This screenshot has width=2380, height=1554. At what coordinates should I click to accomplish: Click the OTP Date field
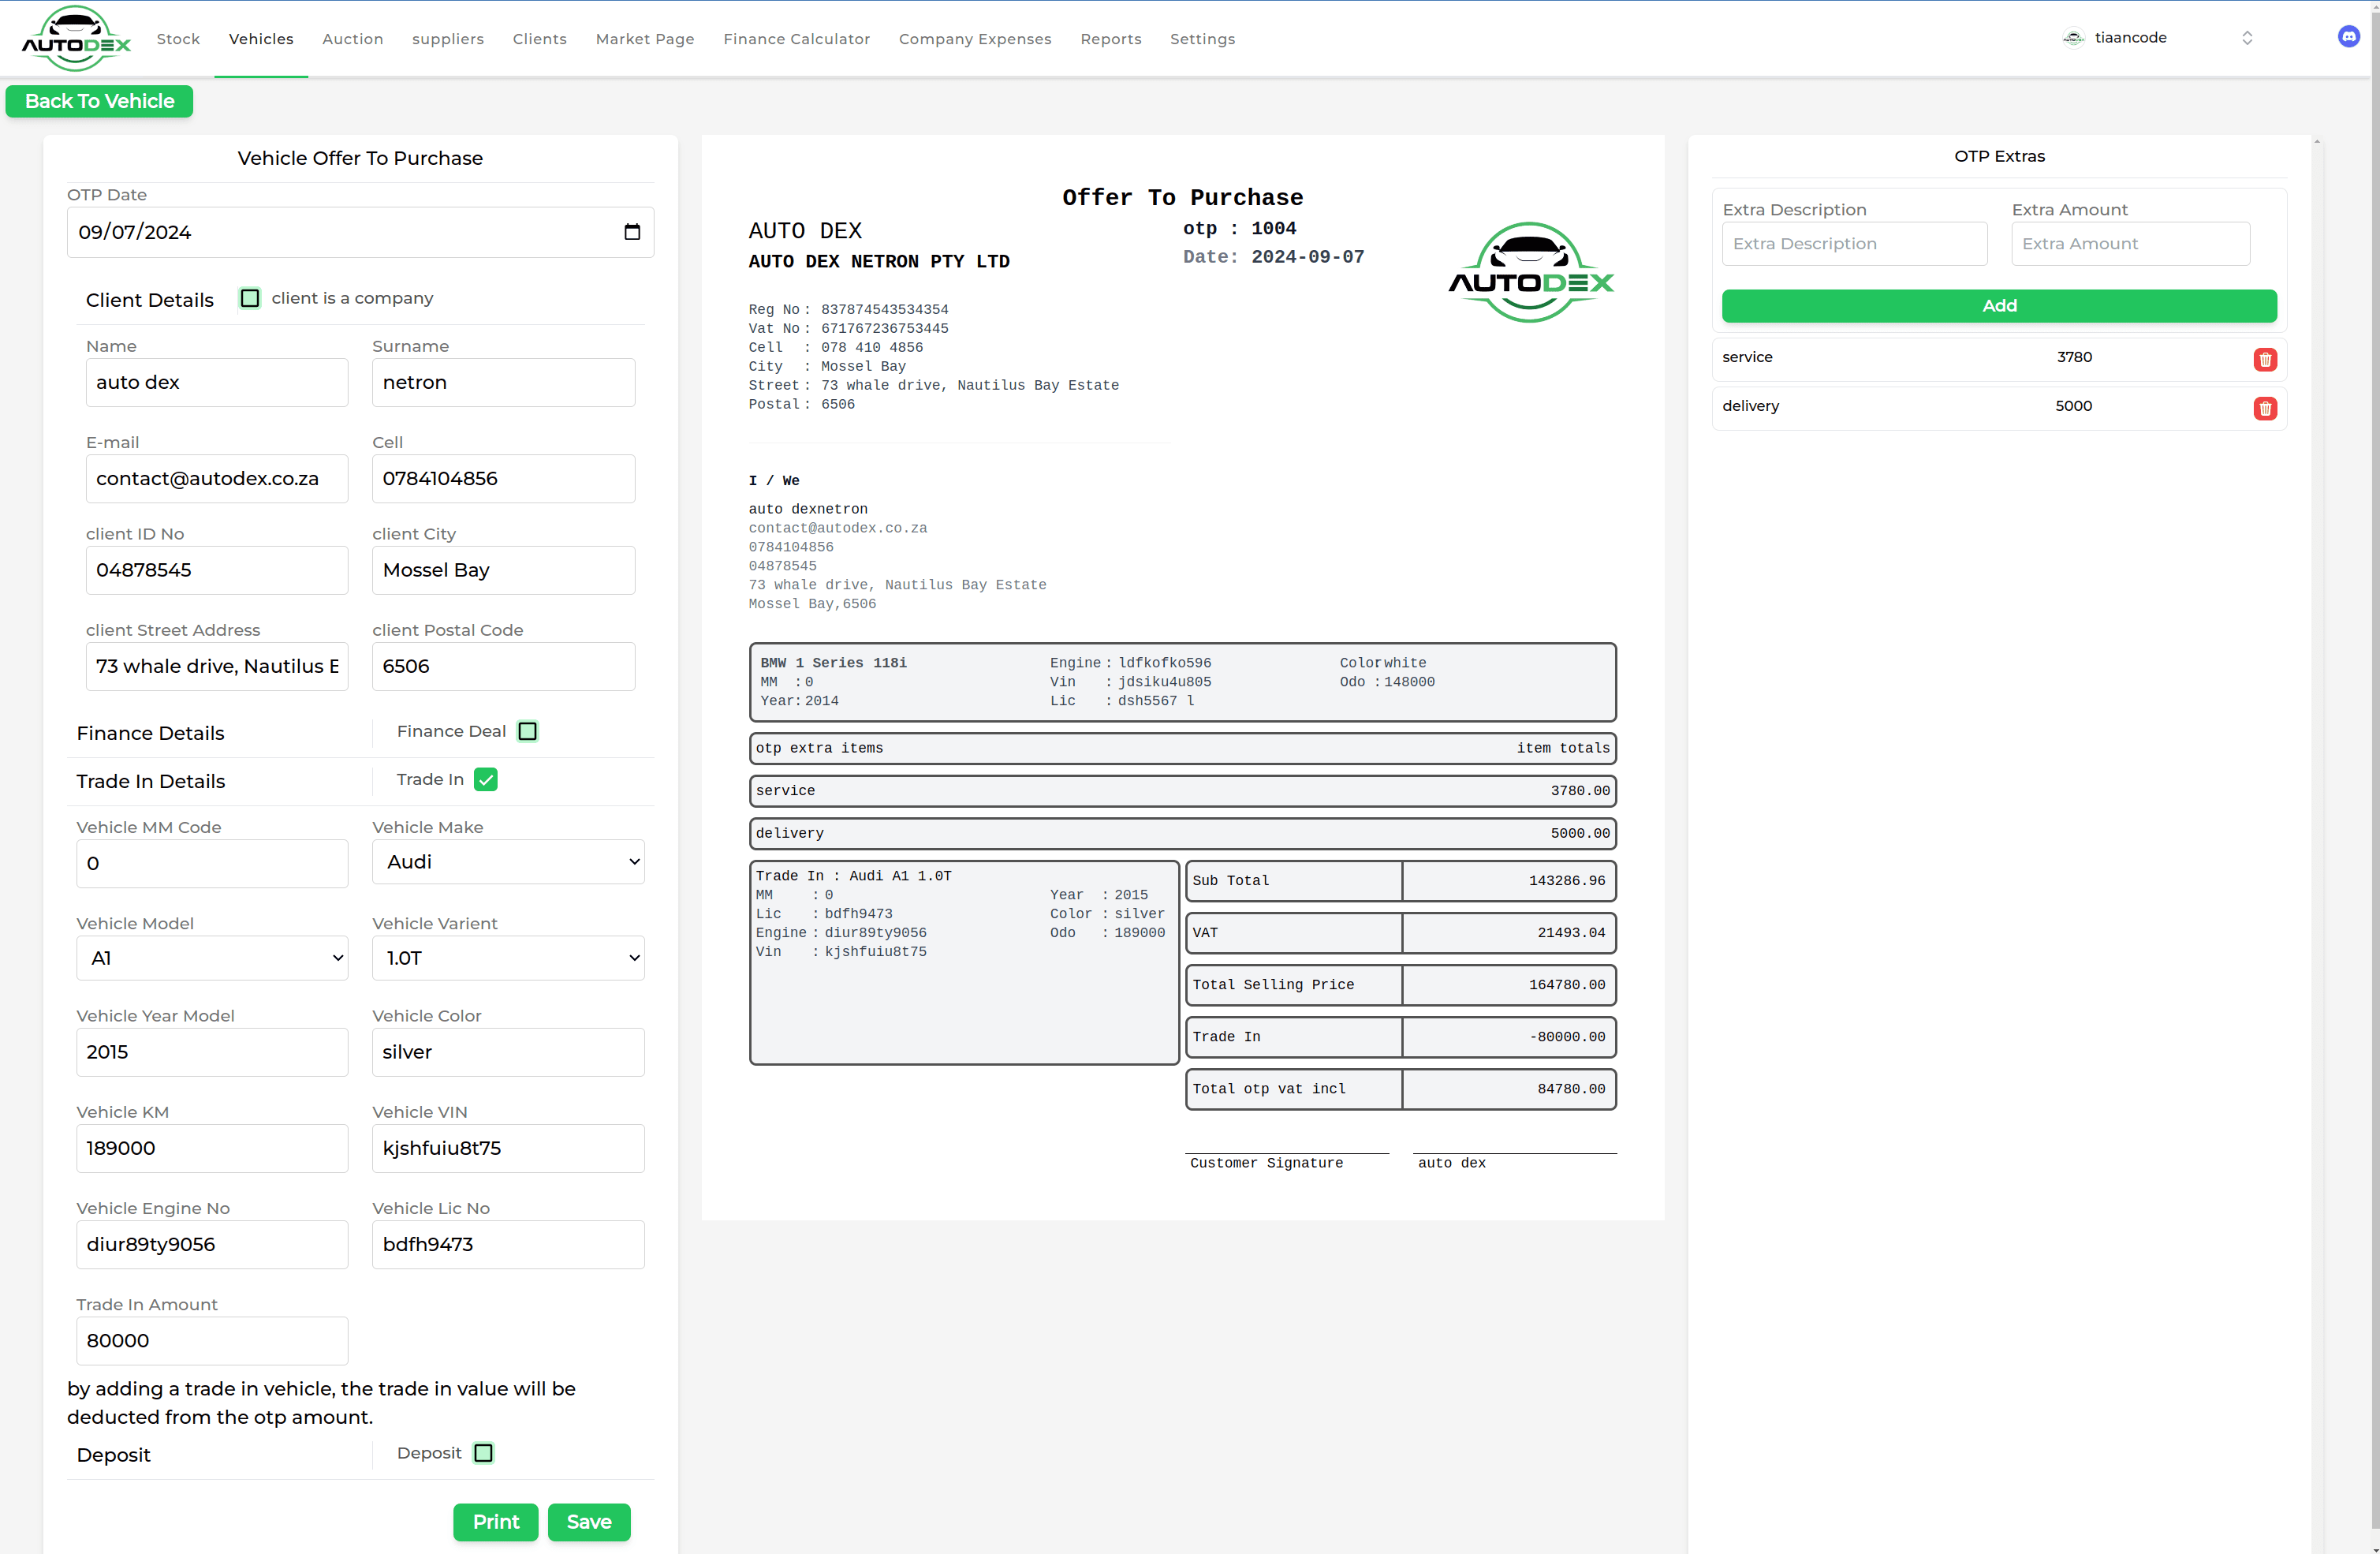(360, 232)
